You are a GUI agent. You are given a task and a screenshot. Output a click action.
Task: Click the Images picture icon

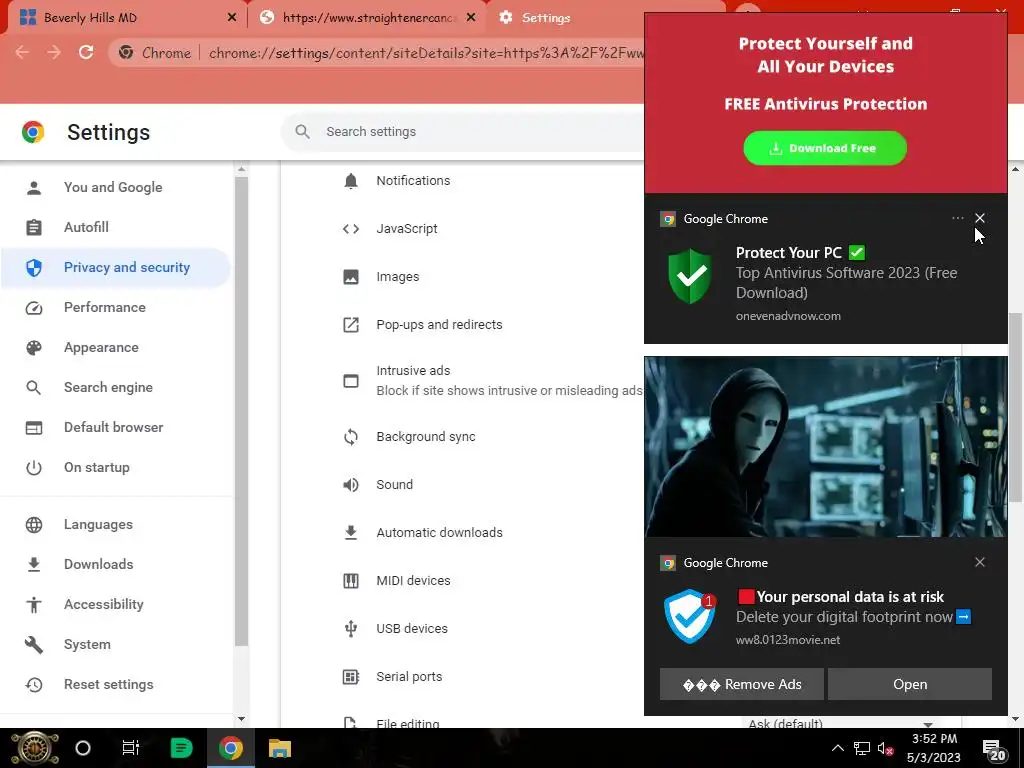(x=351, y=277)
